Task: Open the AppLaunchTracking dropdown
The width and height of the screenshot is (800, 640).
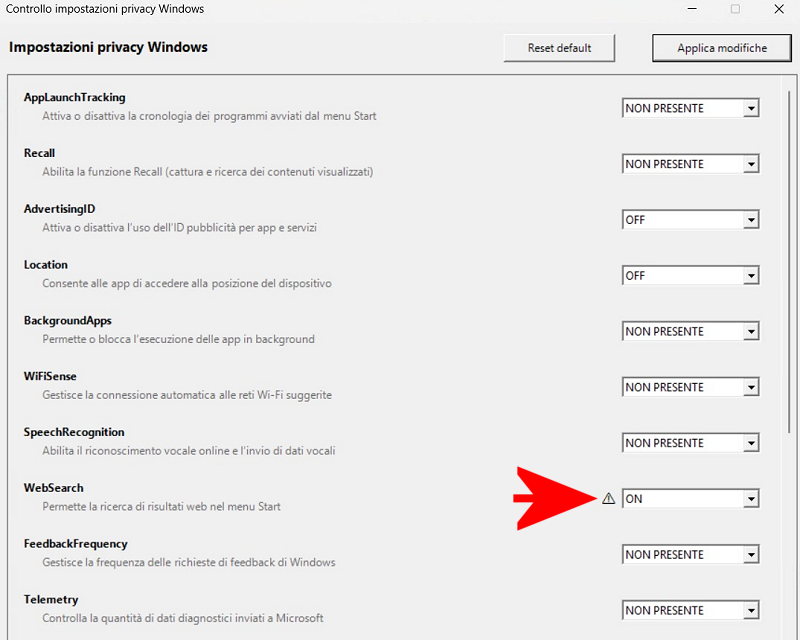Action: tap(690, 108)
